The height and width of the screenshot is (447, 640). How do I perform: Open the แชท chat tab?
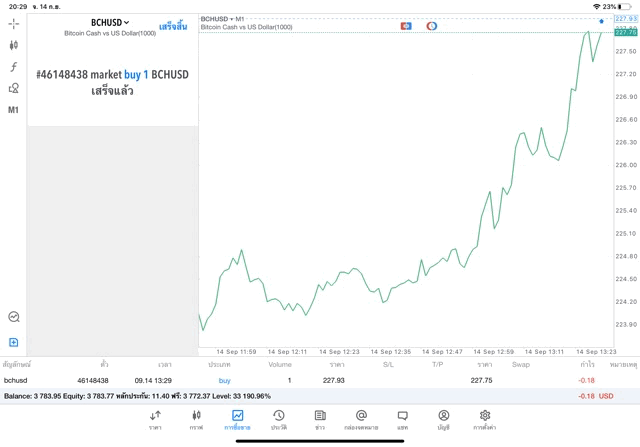[402, 420]
